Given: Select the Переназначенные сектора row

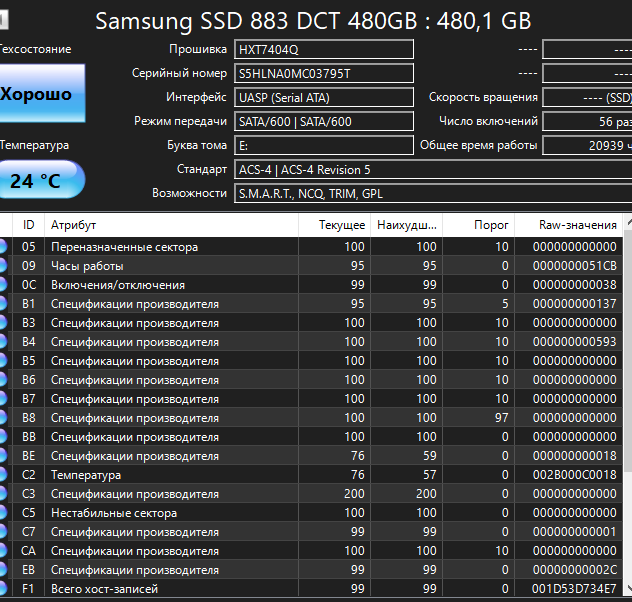Looking at the screenshot, I should tap(311, 247).
